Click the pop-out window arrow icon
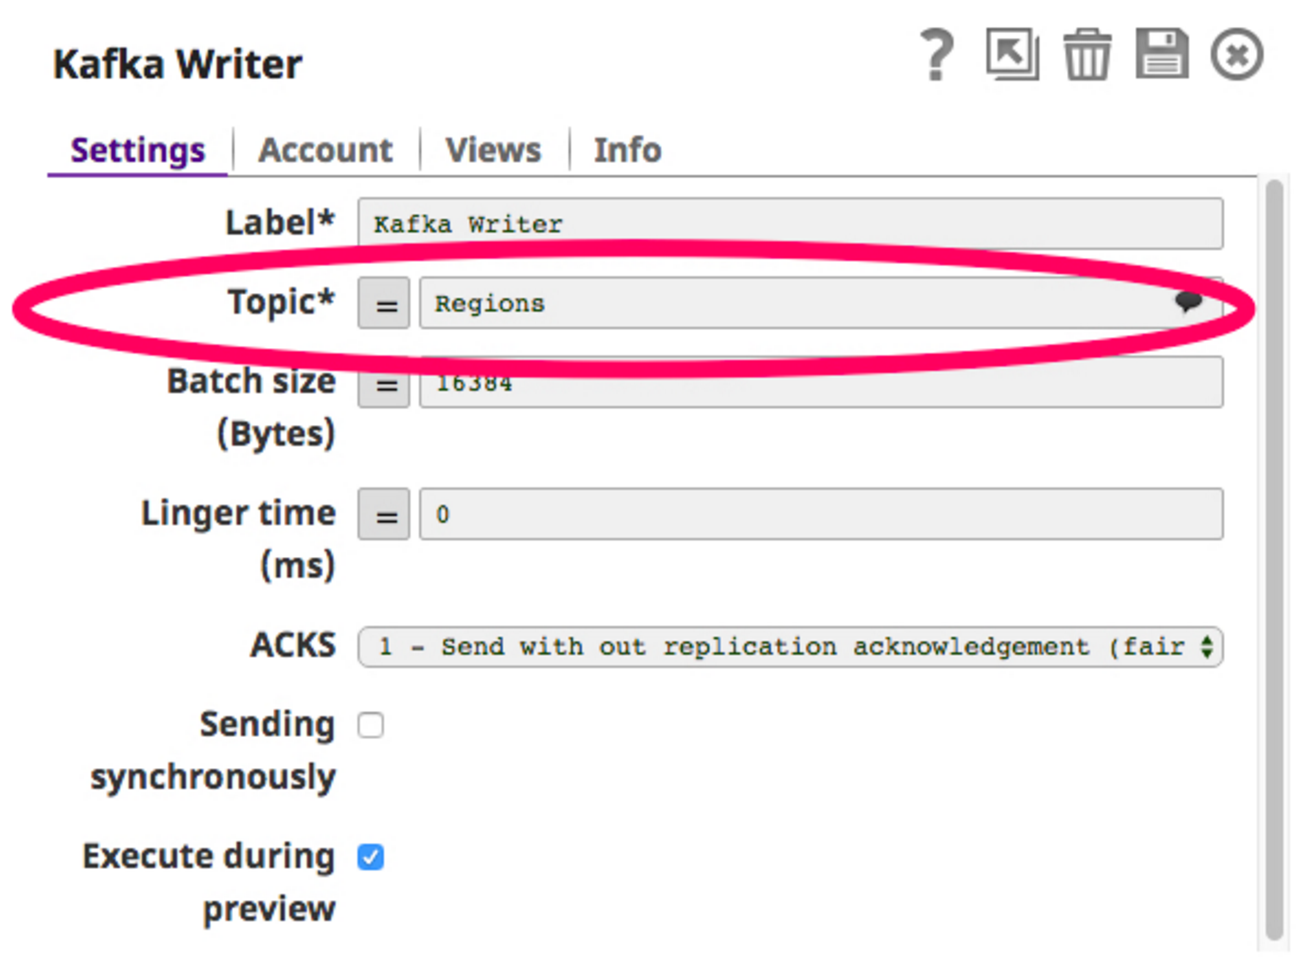Screen dimensions: 1300x958 click(x=1012, y=54)
